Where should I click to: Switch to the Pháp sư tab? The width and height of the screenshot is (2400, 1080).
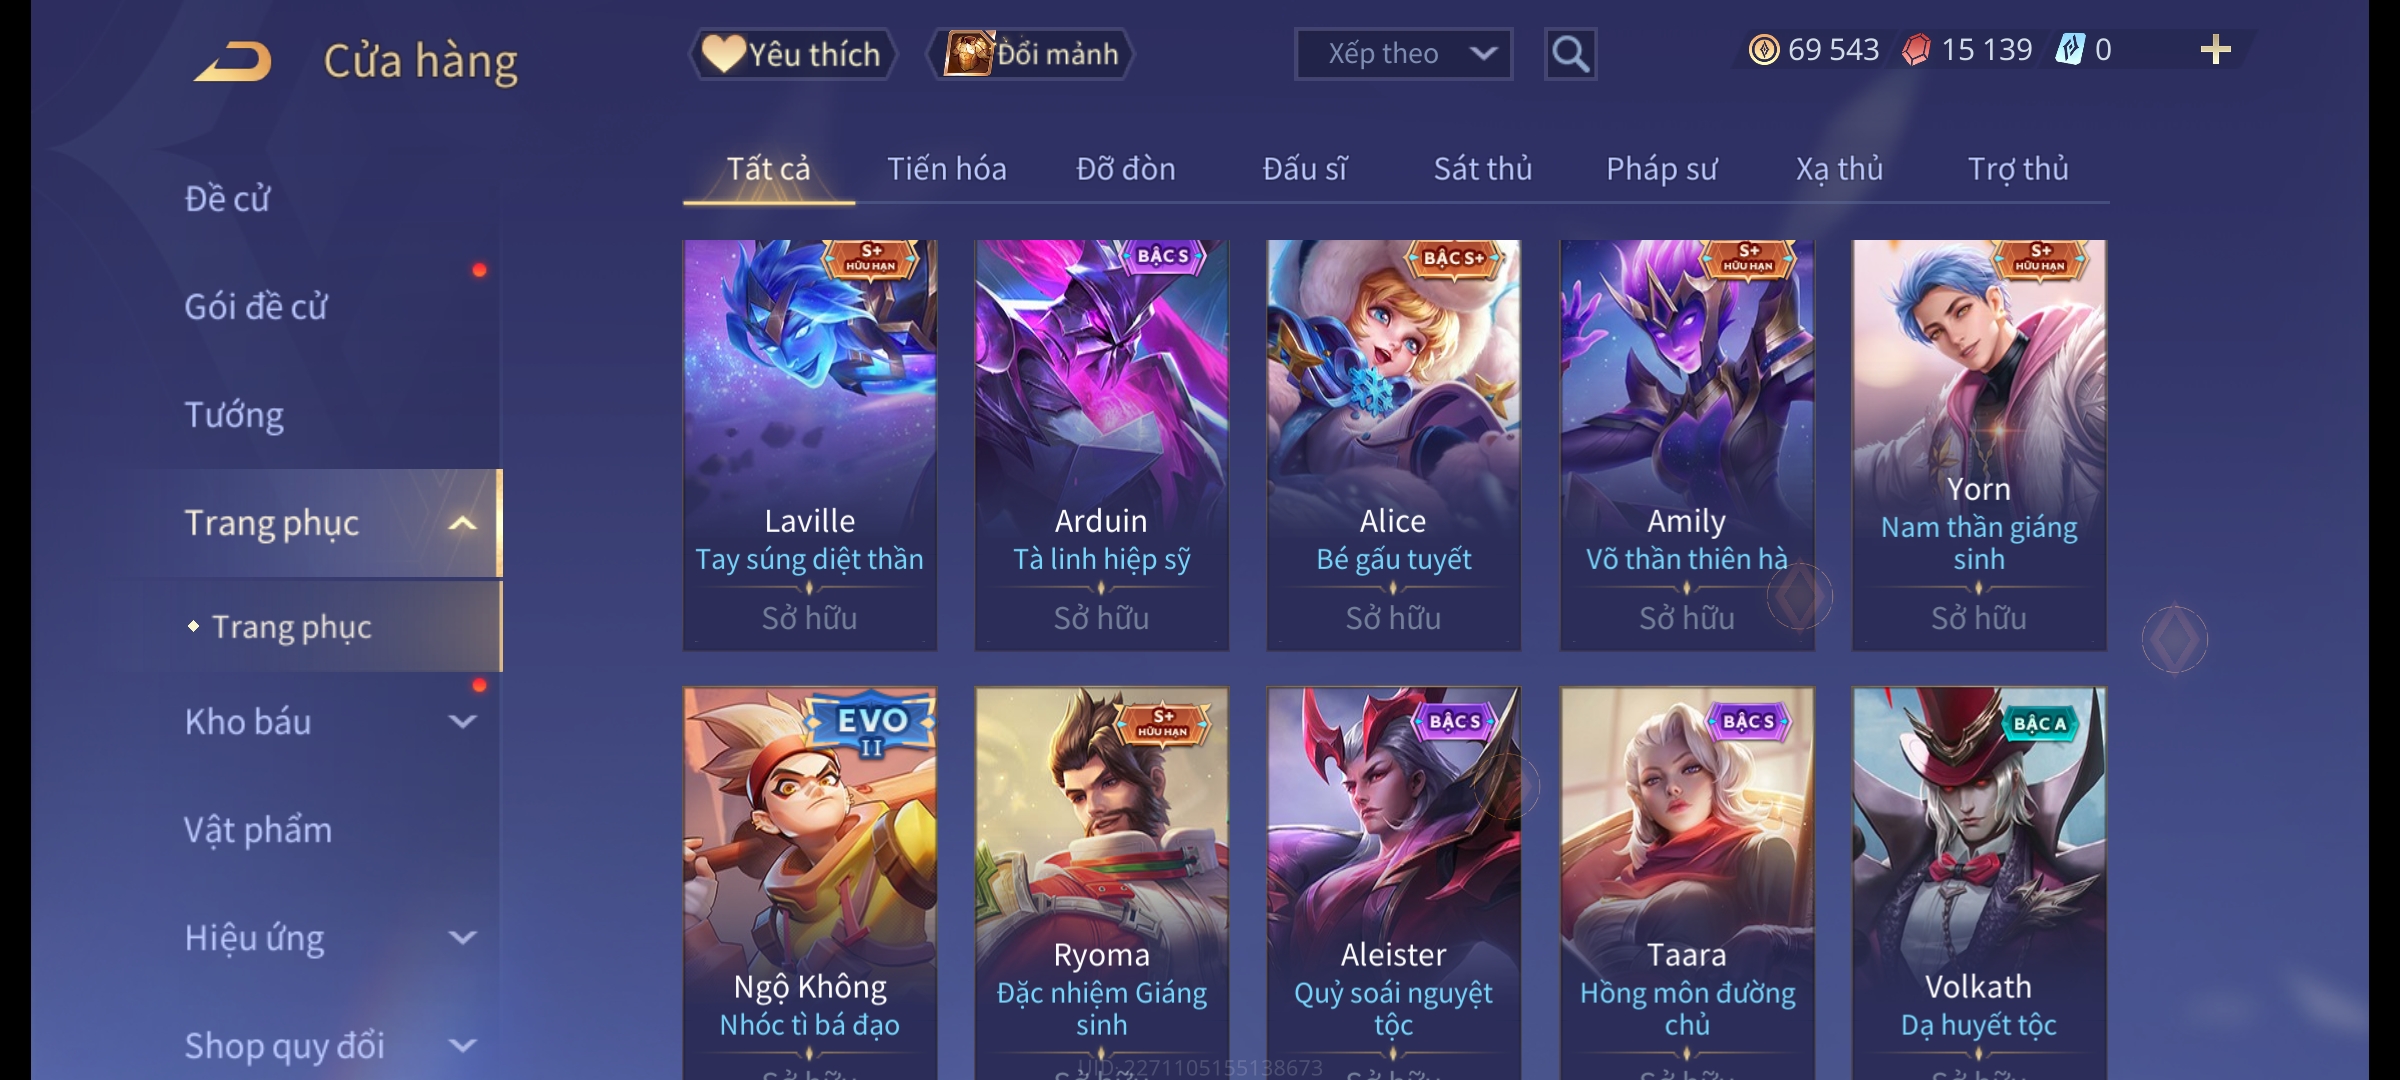pos(1661,169)
